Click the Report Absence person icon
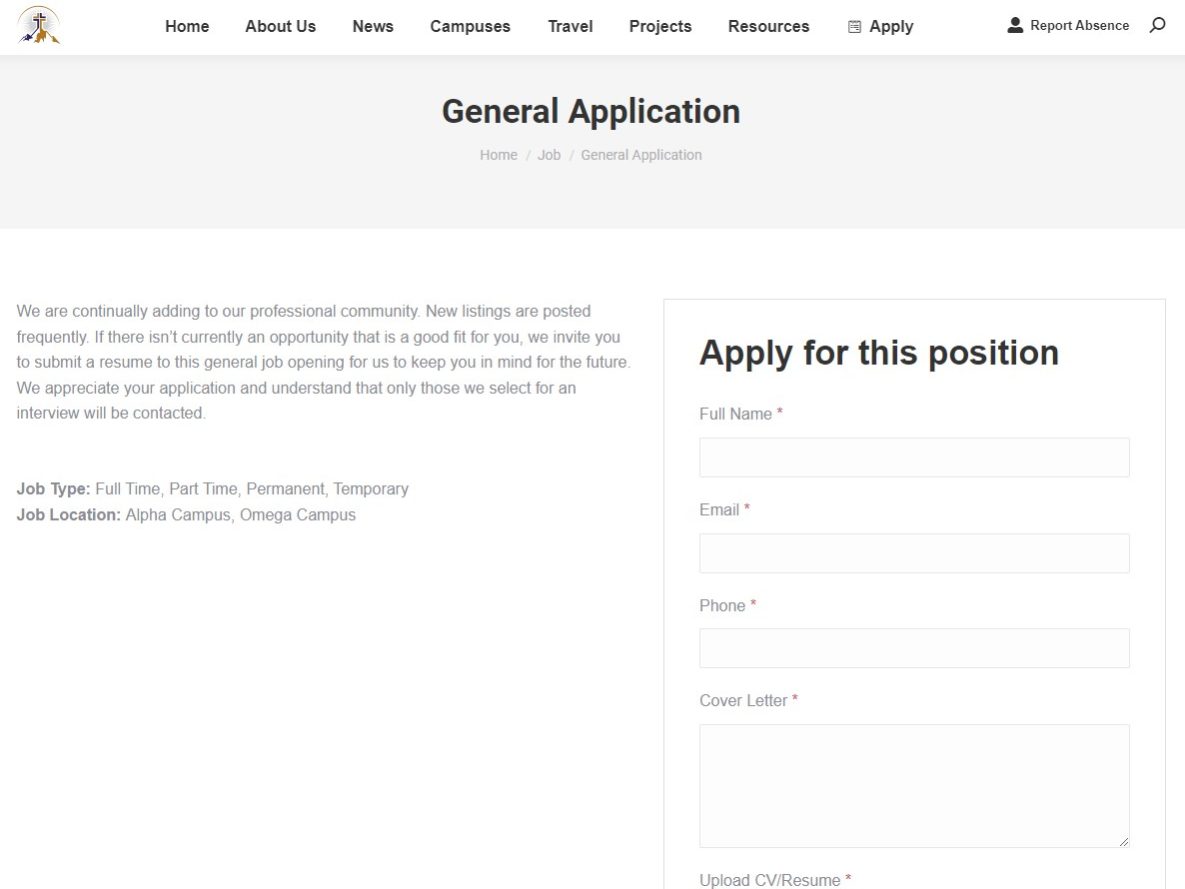 pyautogui.click(x=1015, y=26)
